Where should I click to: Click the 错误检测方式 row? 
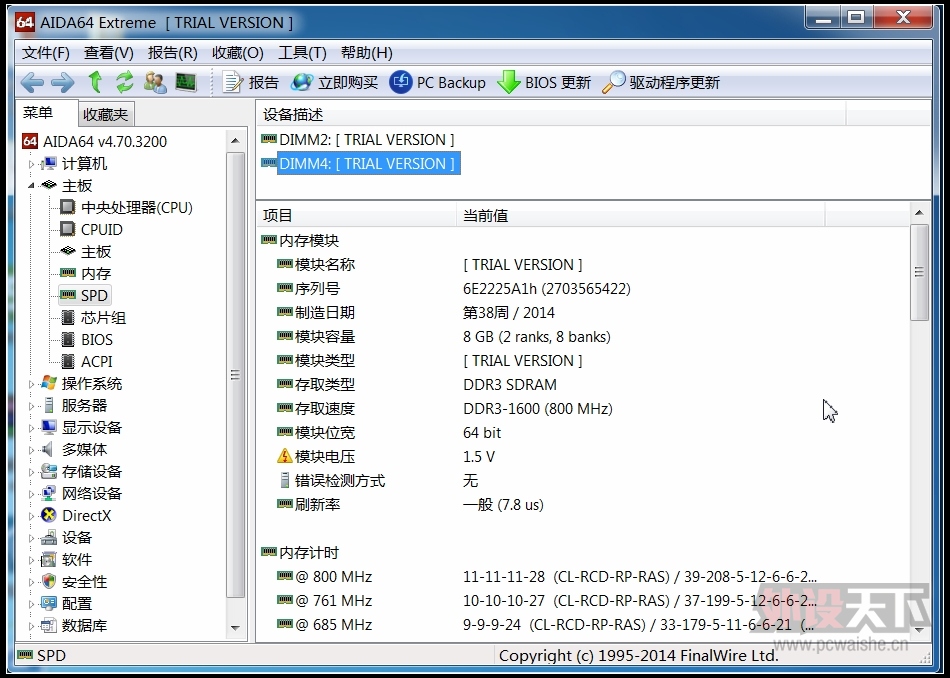click(x=583, y=480)
